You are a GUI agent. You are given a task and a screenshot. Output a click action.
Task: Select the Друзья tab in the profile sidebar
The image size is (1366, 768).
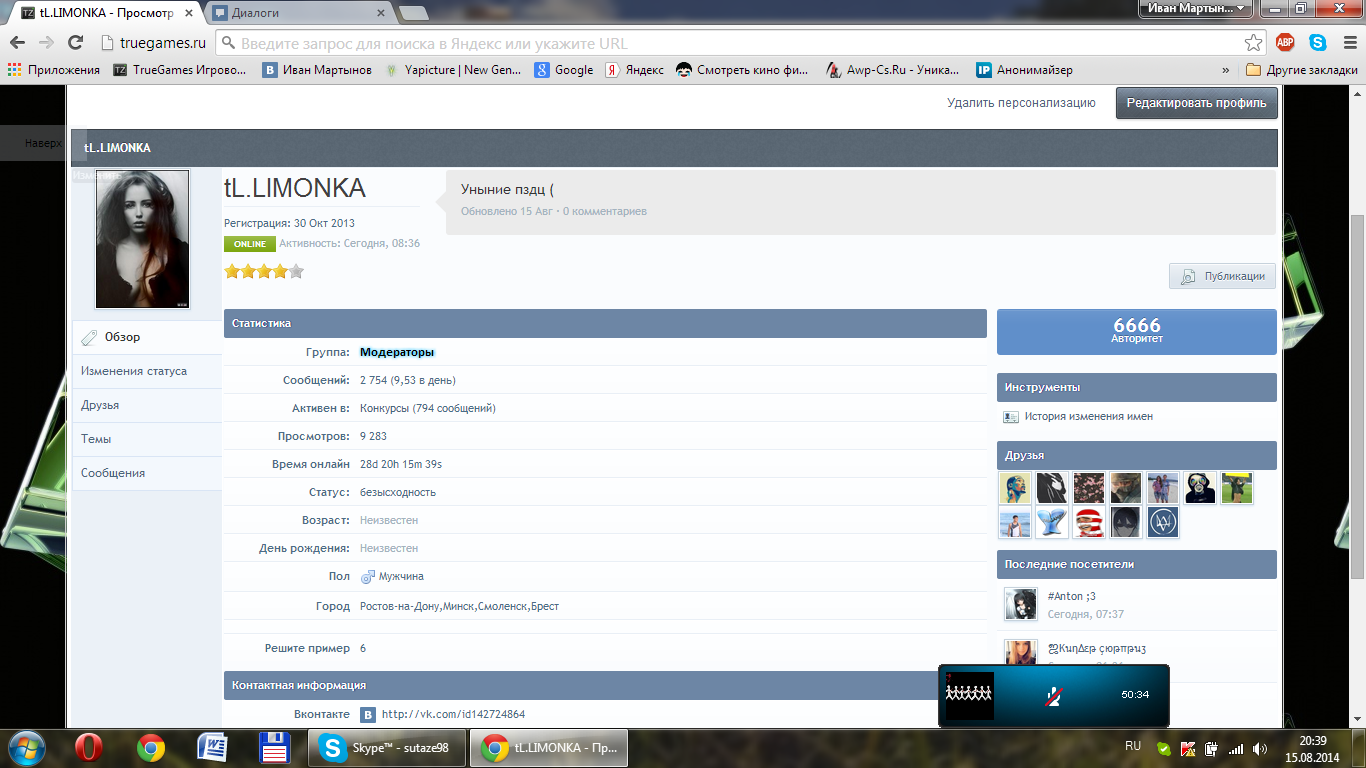click(100, 405)
